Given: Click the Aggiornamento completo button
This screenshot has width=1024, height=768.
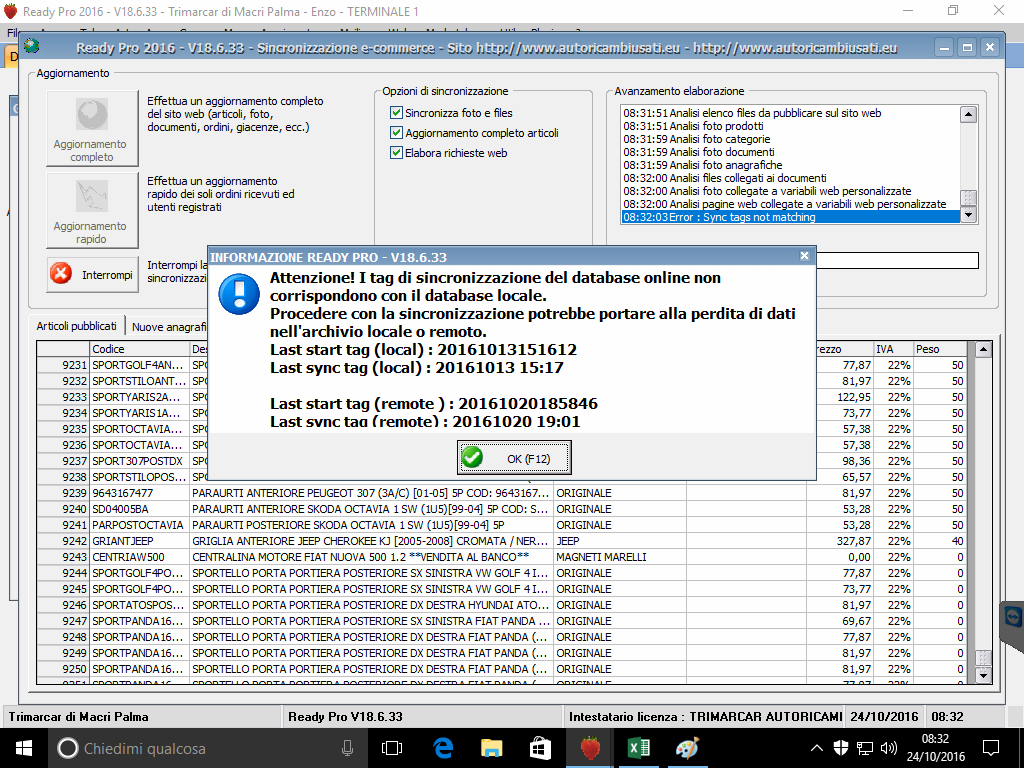Looking at the screenshot, I should (92, 129).
